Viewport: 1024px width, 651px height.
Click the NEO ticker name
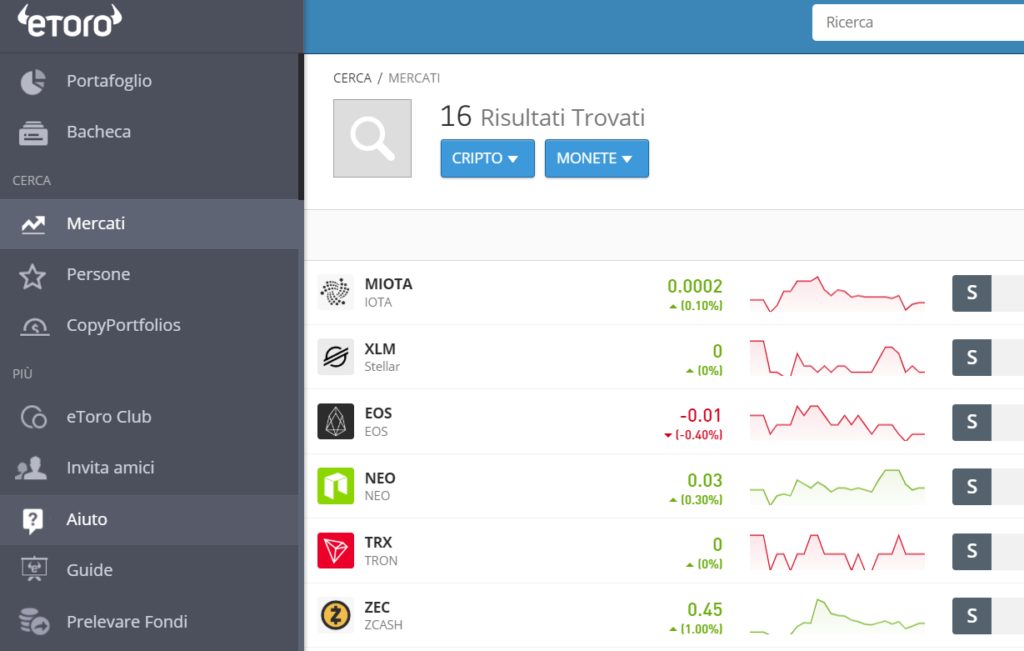tap(380, 478)
